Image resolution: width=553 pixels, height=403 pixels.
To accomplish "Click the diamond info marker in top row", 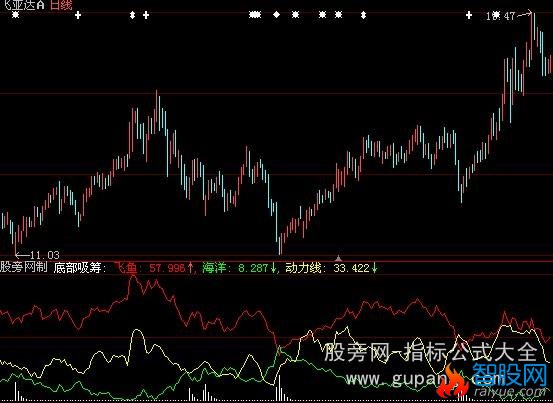I will coord(276,14).
